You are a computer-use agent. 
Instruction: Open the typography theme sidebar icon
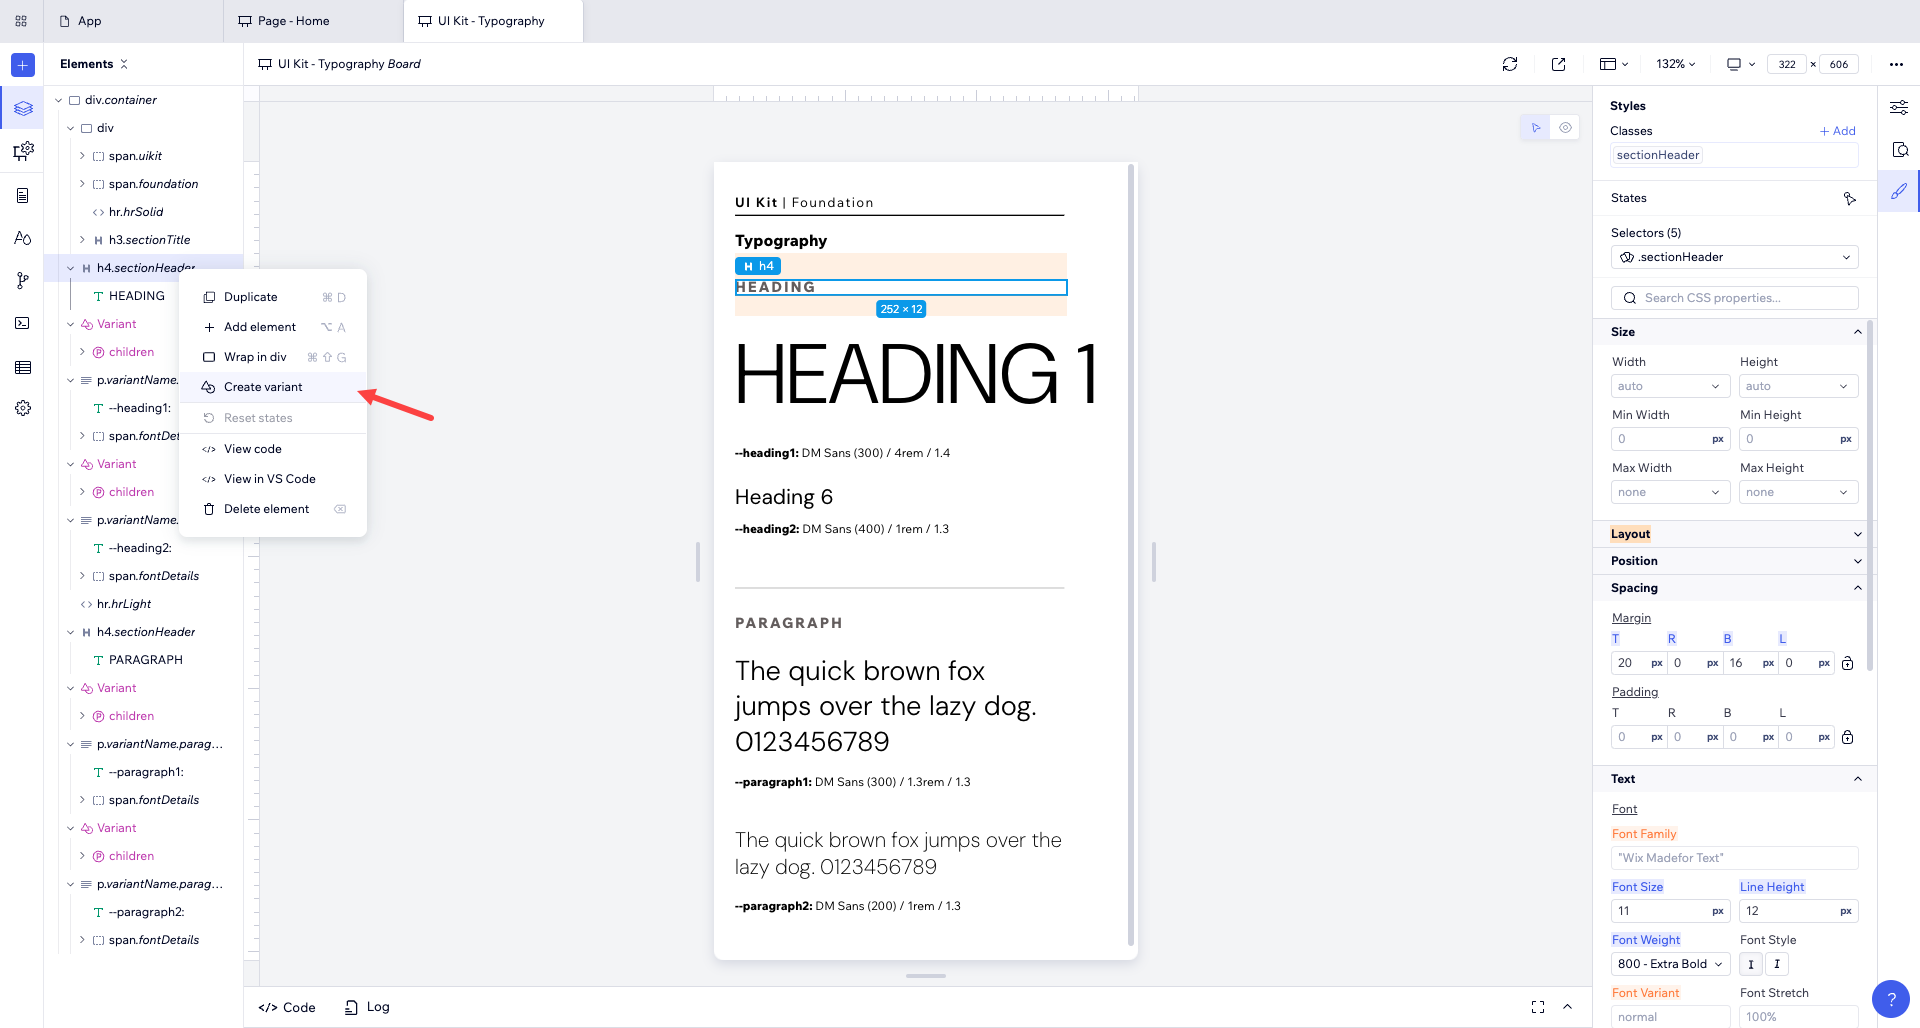coord(23,238)
